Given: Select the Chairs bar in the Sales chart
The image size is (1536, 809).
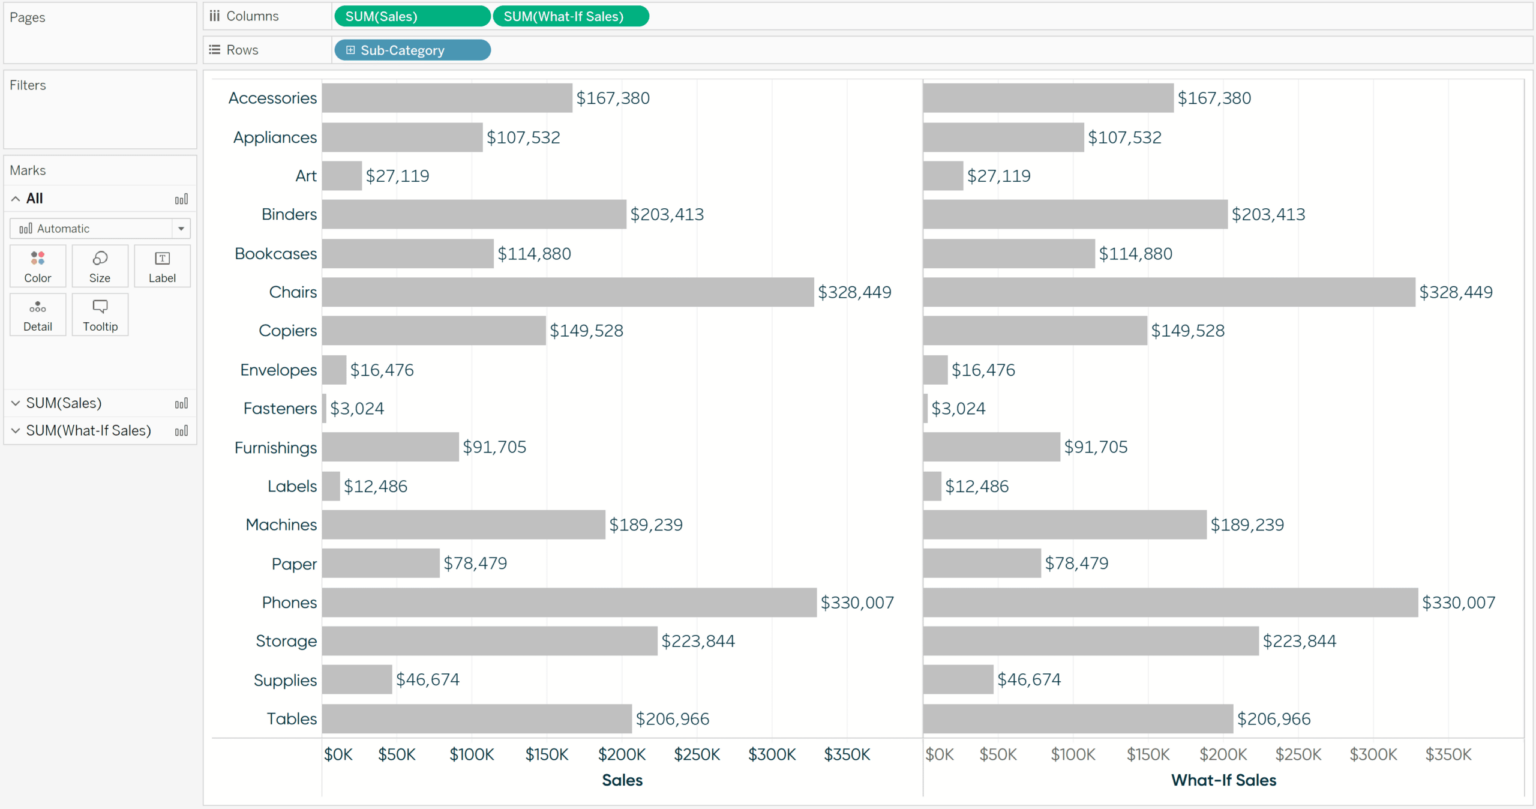Looking at the screenshot, I should 570,292.
